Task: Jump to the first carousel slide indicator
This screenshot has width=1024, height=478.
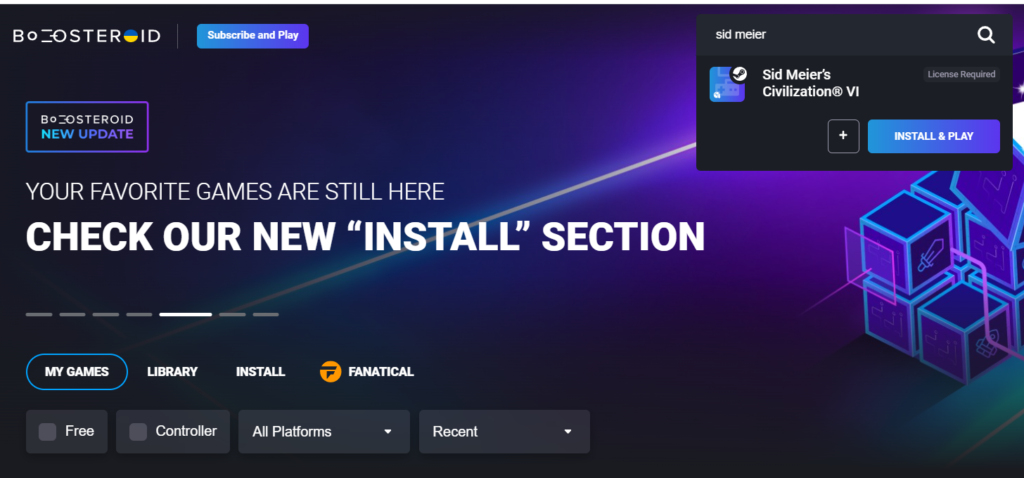Action: [x=39, y=315]
